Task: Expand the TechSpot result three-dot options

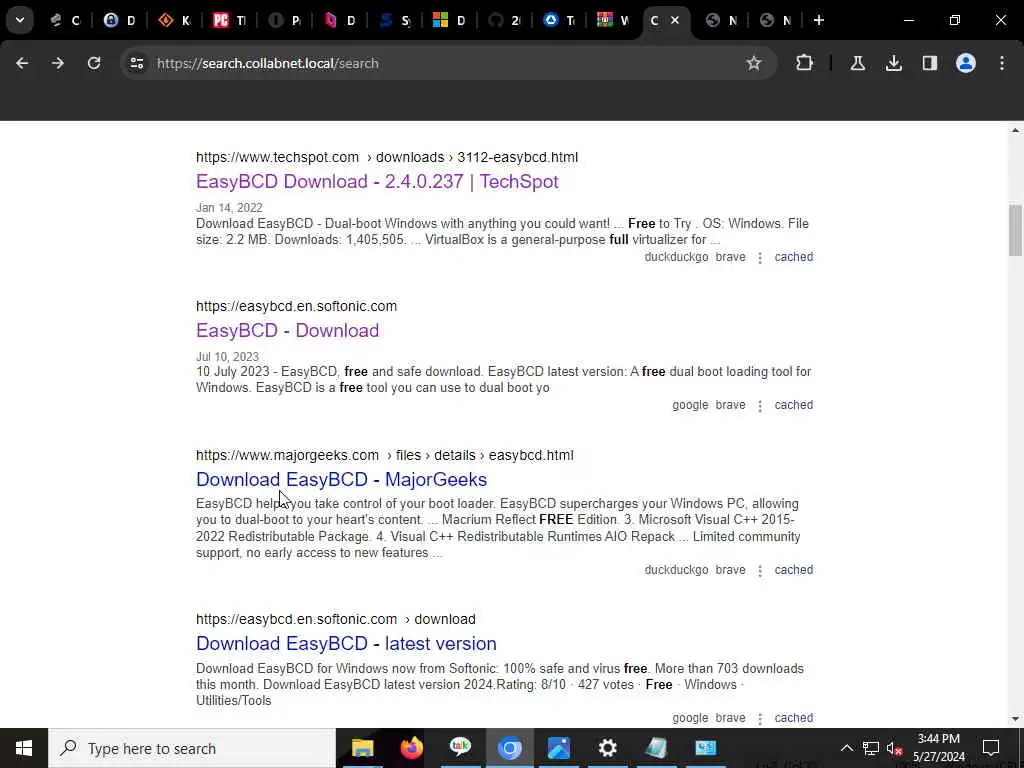Action: pos(760,258)
